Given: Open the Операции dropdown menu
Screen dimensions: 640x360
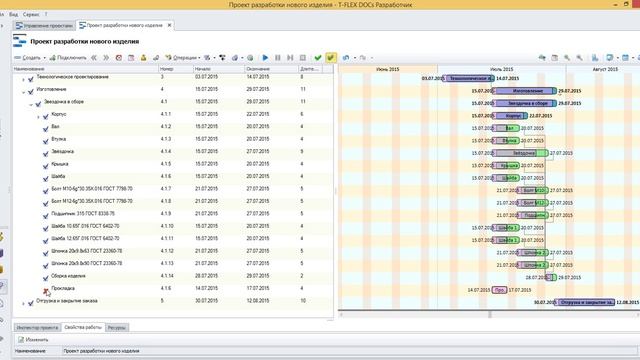Looking at the screenshot, I should tap(182, 58).
